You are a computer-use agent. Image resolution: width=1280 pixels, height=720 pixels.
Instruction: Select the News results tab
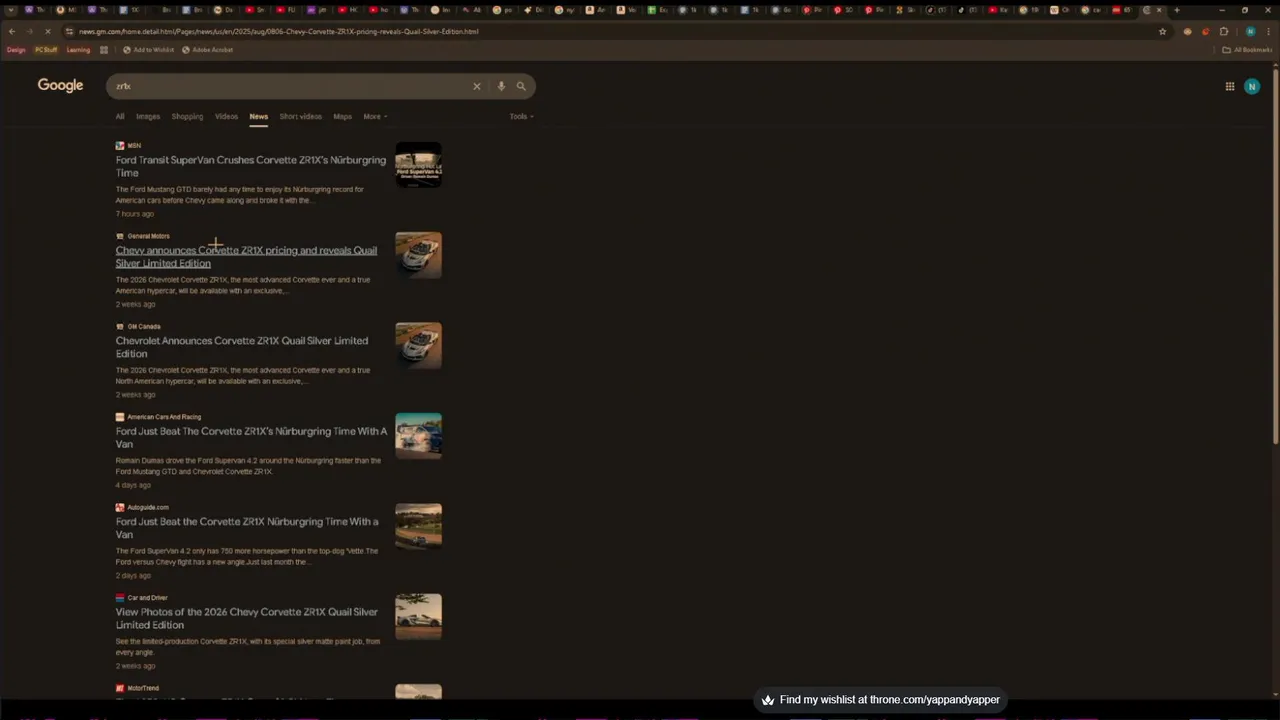click(258, 116)
